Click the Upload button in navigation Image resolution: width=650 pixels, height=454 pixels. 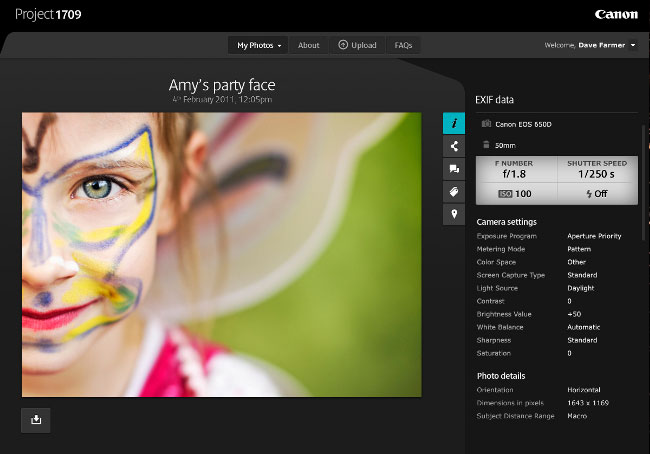[x=357, y=45]
